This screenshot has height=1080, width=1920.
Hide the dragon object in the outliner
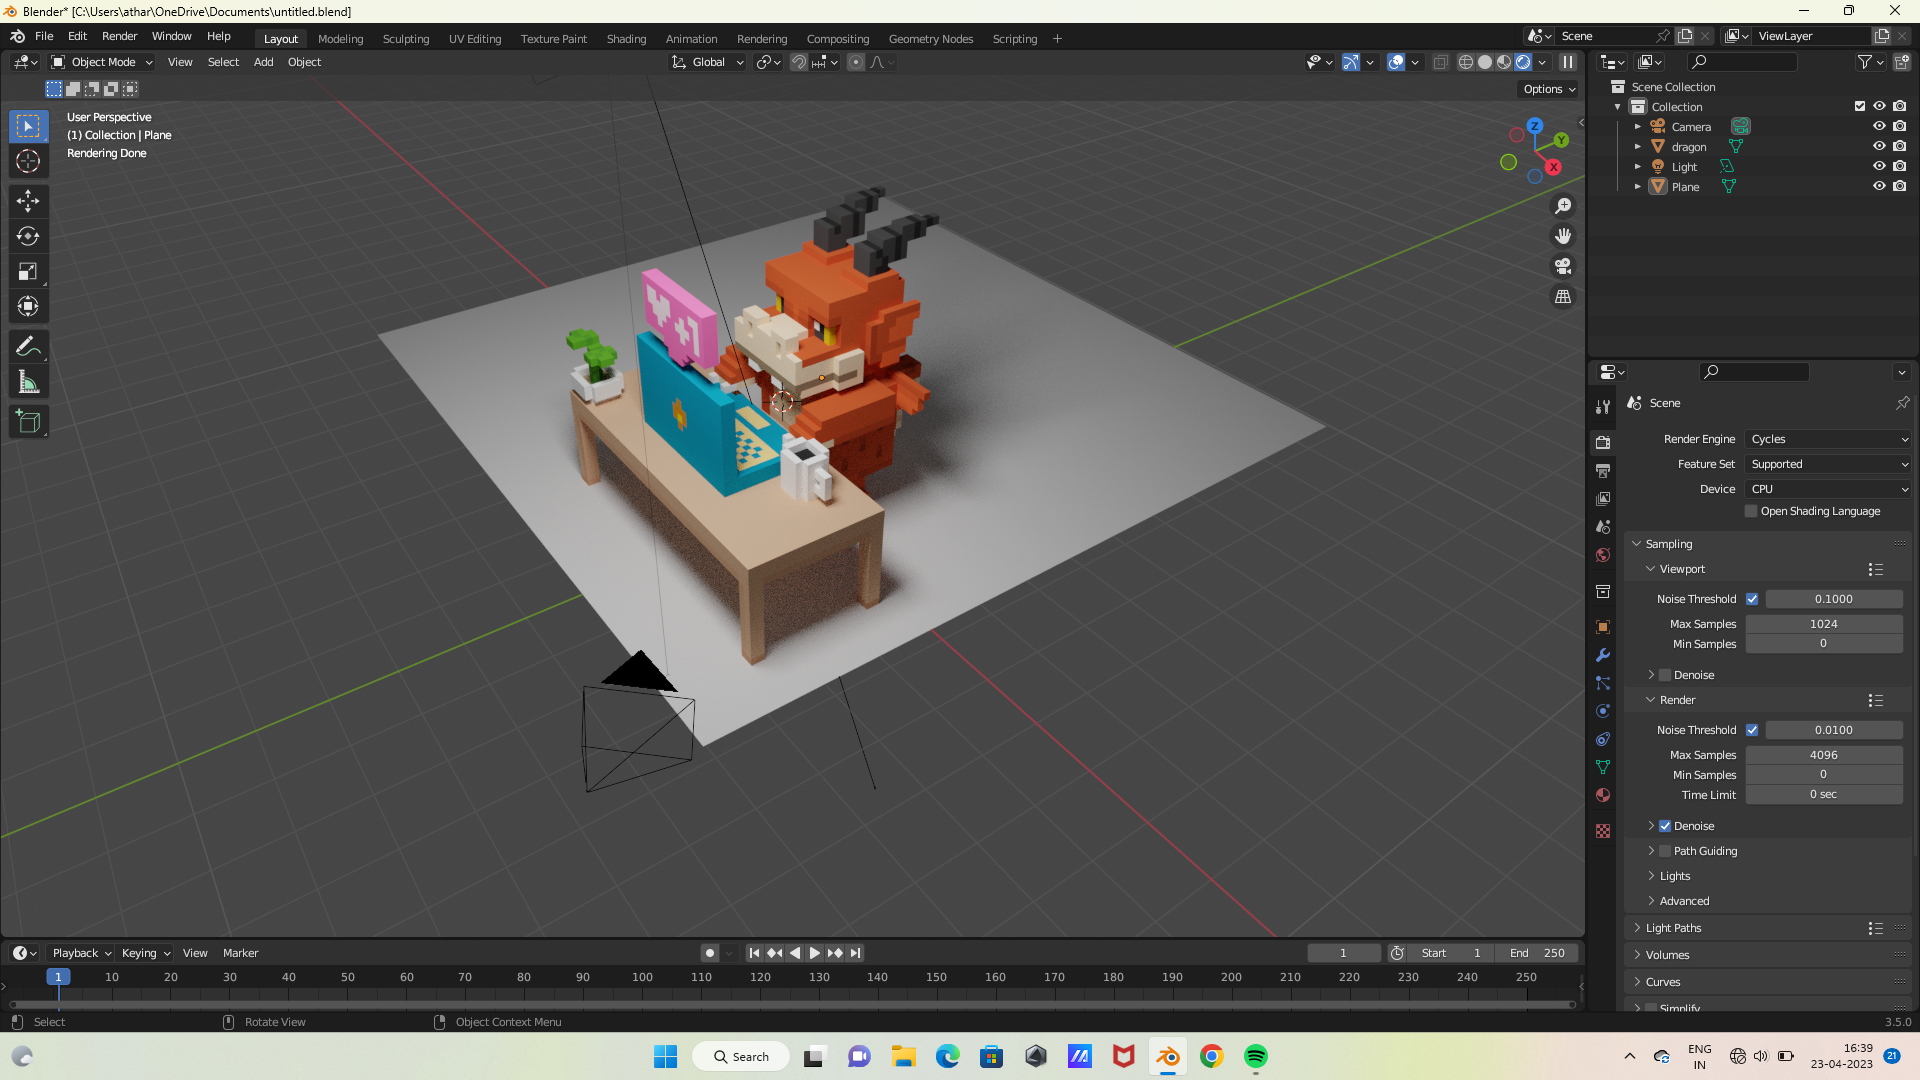pyautogui.click(x=1879, y=146)
